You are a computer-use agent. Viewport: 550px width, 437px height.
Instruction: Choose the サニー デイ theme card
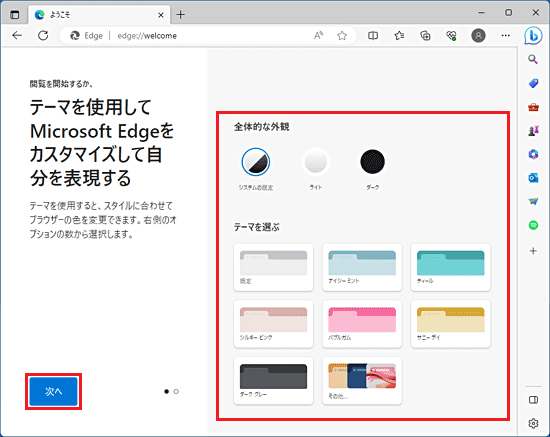[450, 324]
